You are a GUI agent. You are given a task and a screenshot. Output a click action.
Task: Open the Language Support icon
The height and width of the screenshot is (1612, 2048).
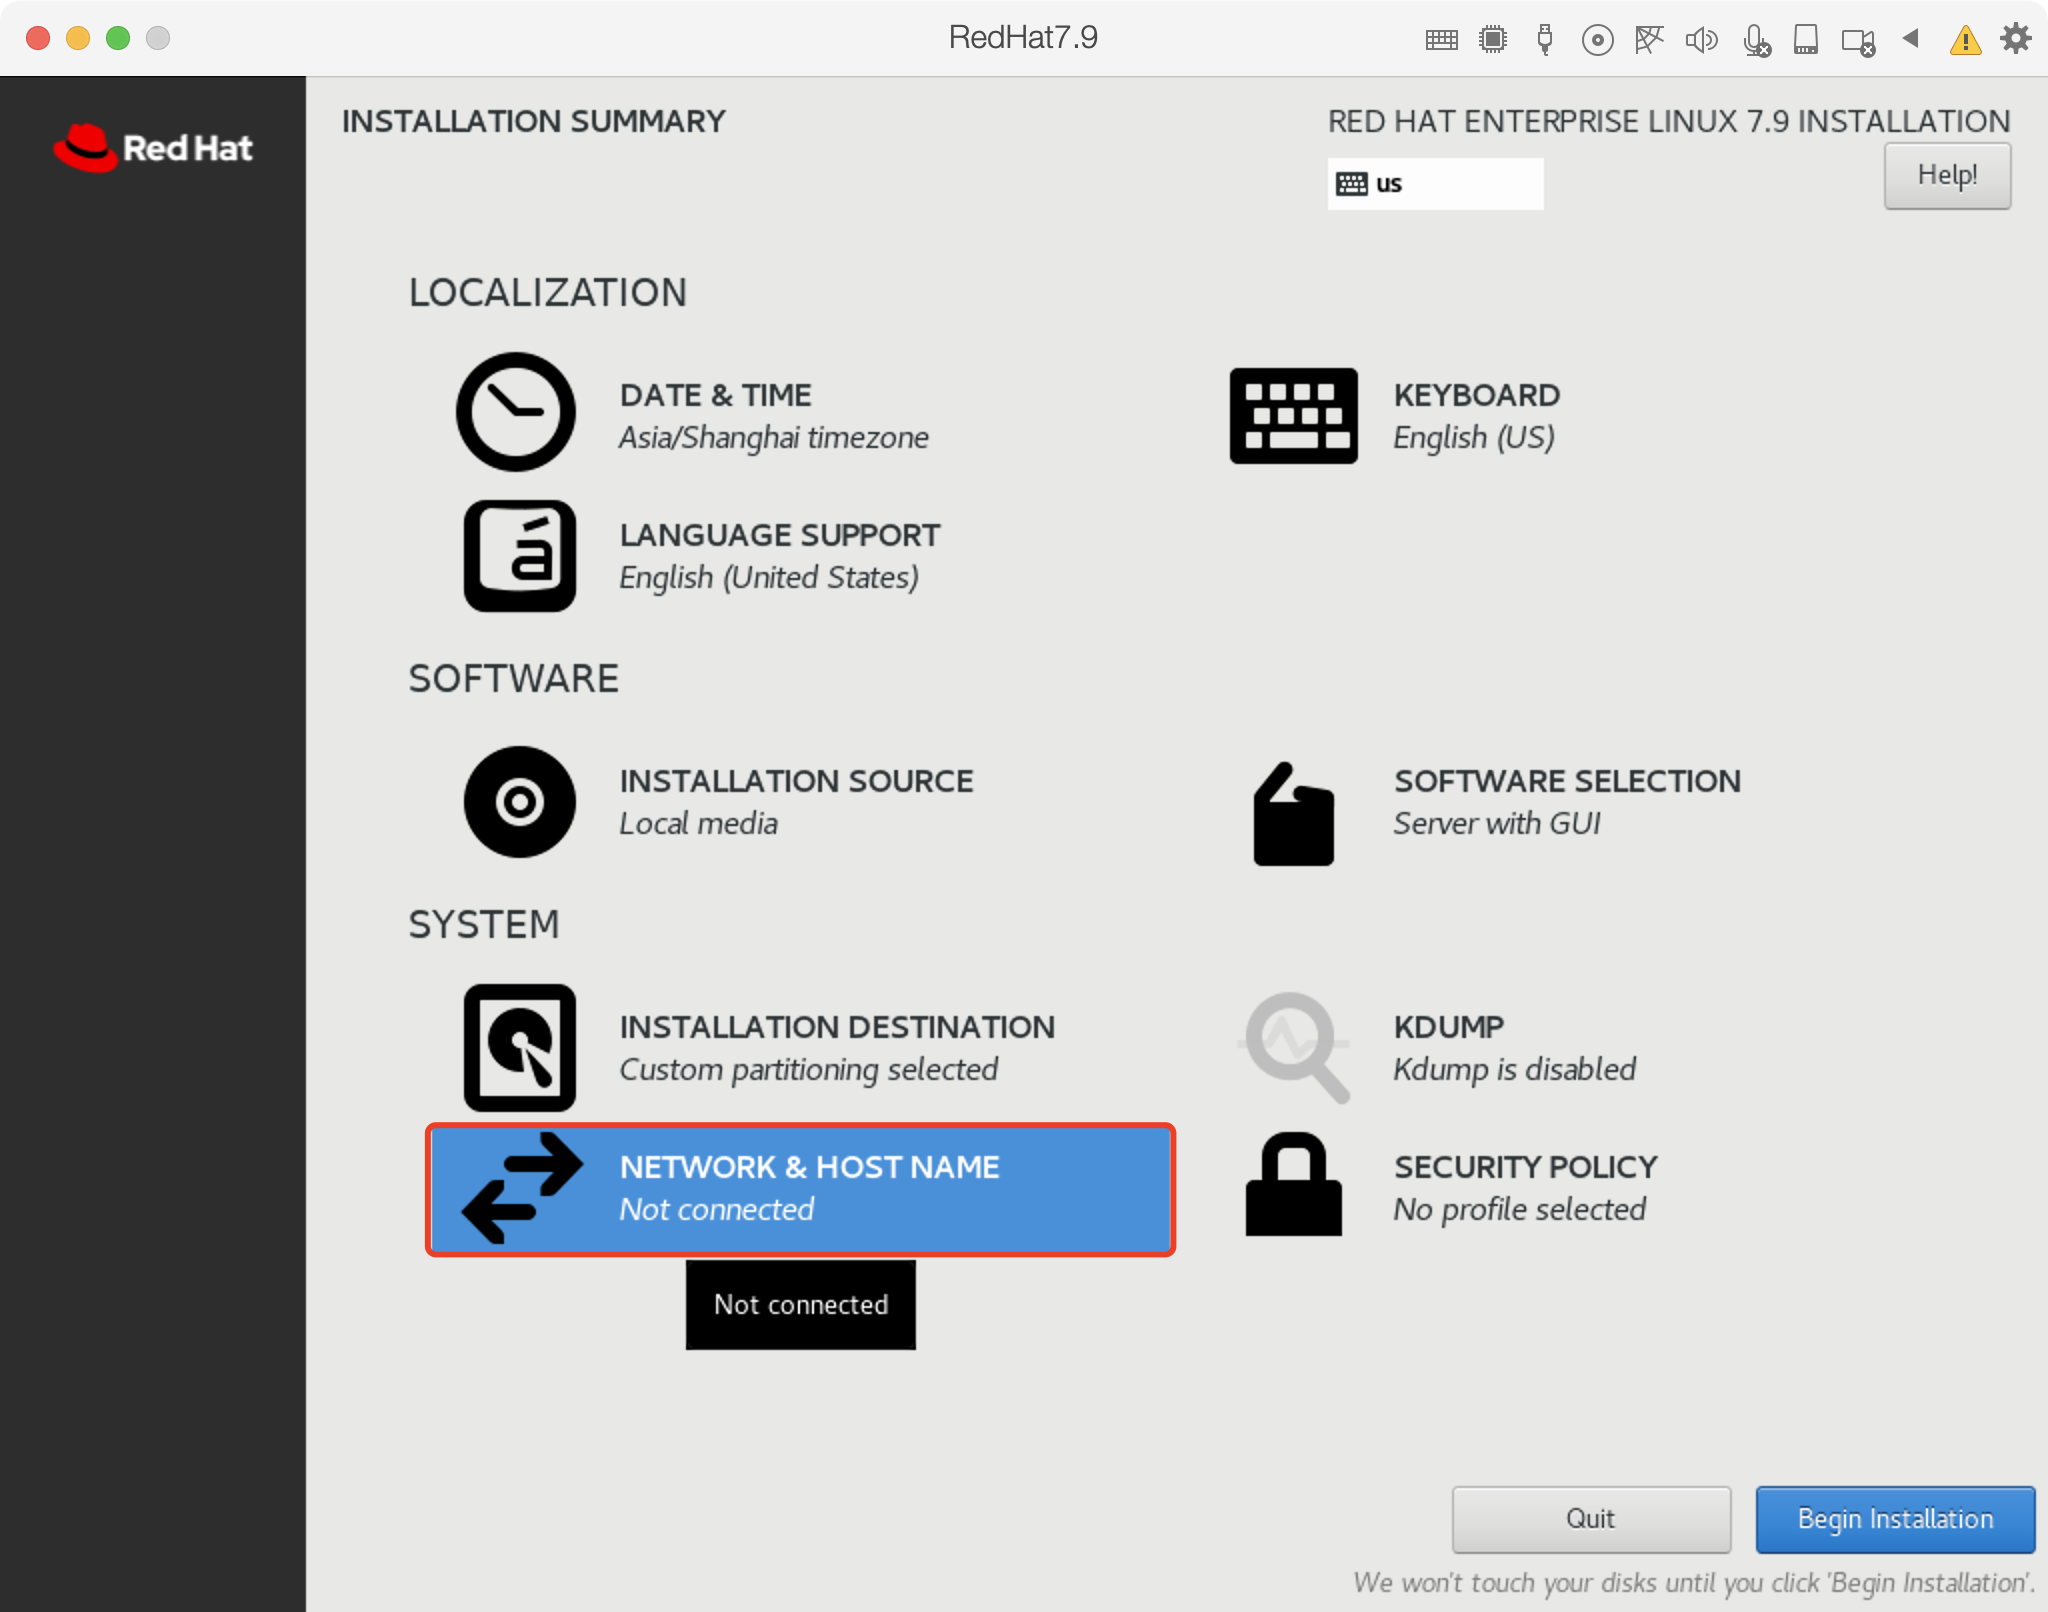519,555
